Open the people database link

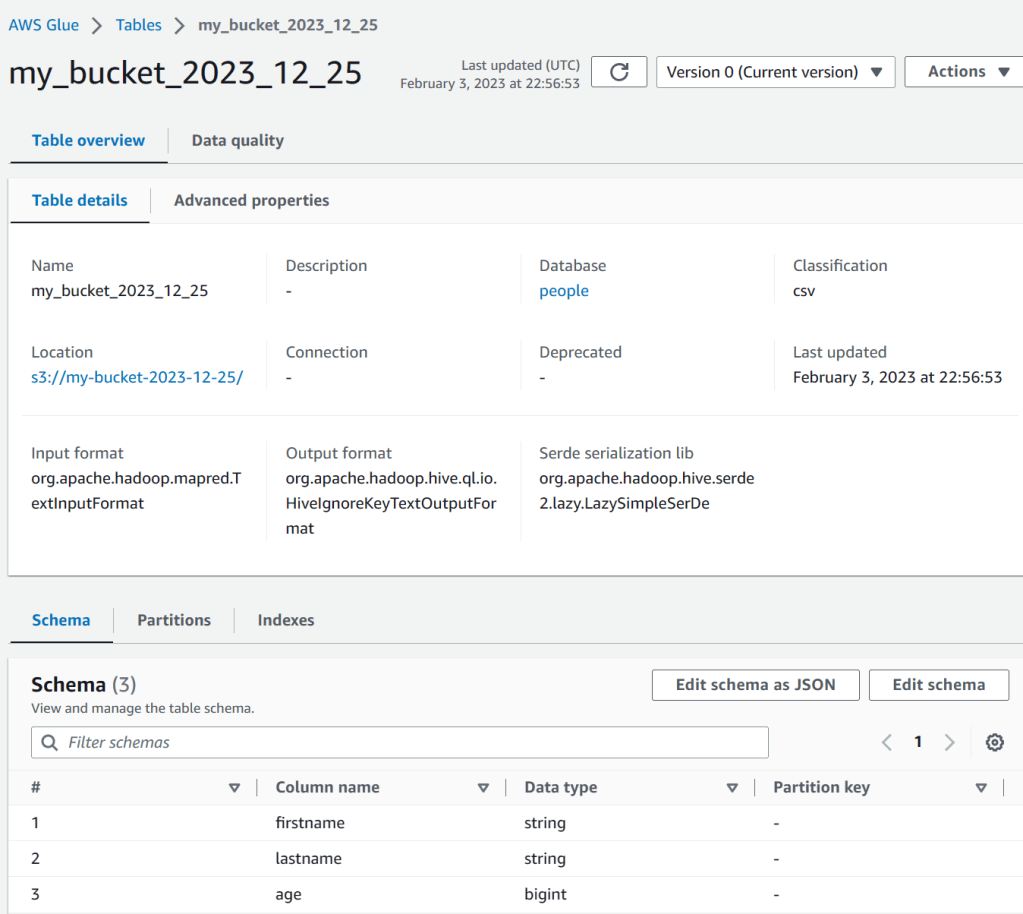tap(564, 291)
